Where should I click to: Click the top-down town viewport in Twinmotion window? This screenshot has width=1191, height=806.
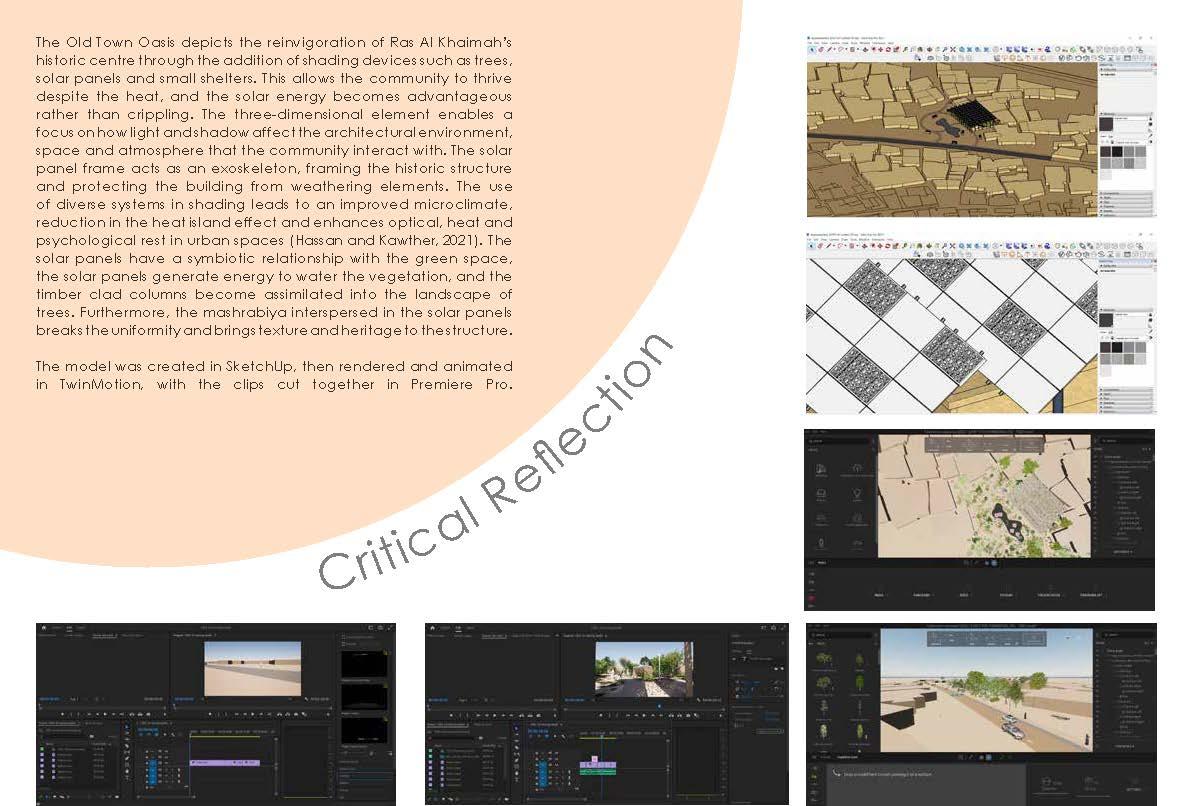(984, 496)
